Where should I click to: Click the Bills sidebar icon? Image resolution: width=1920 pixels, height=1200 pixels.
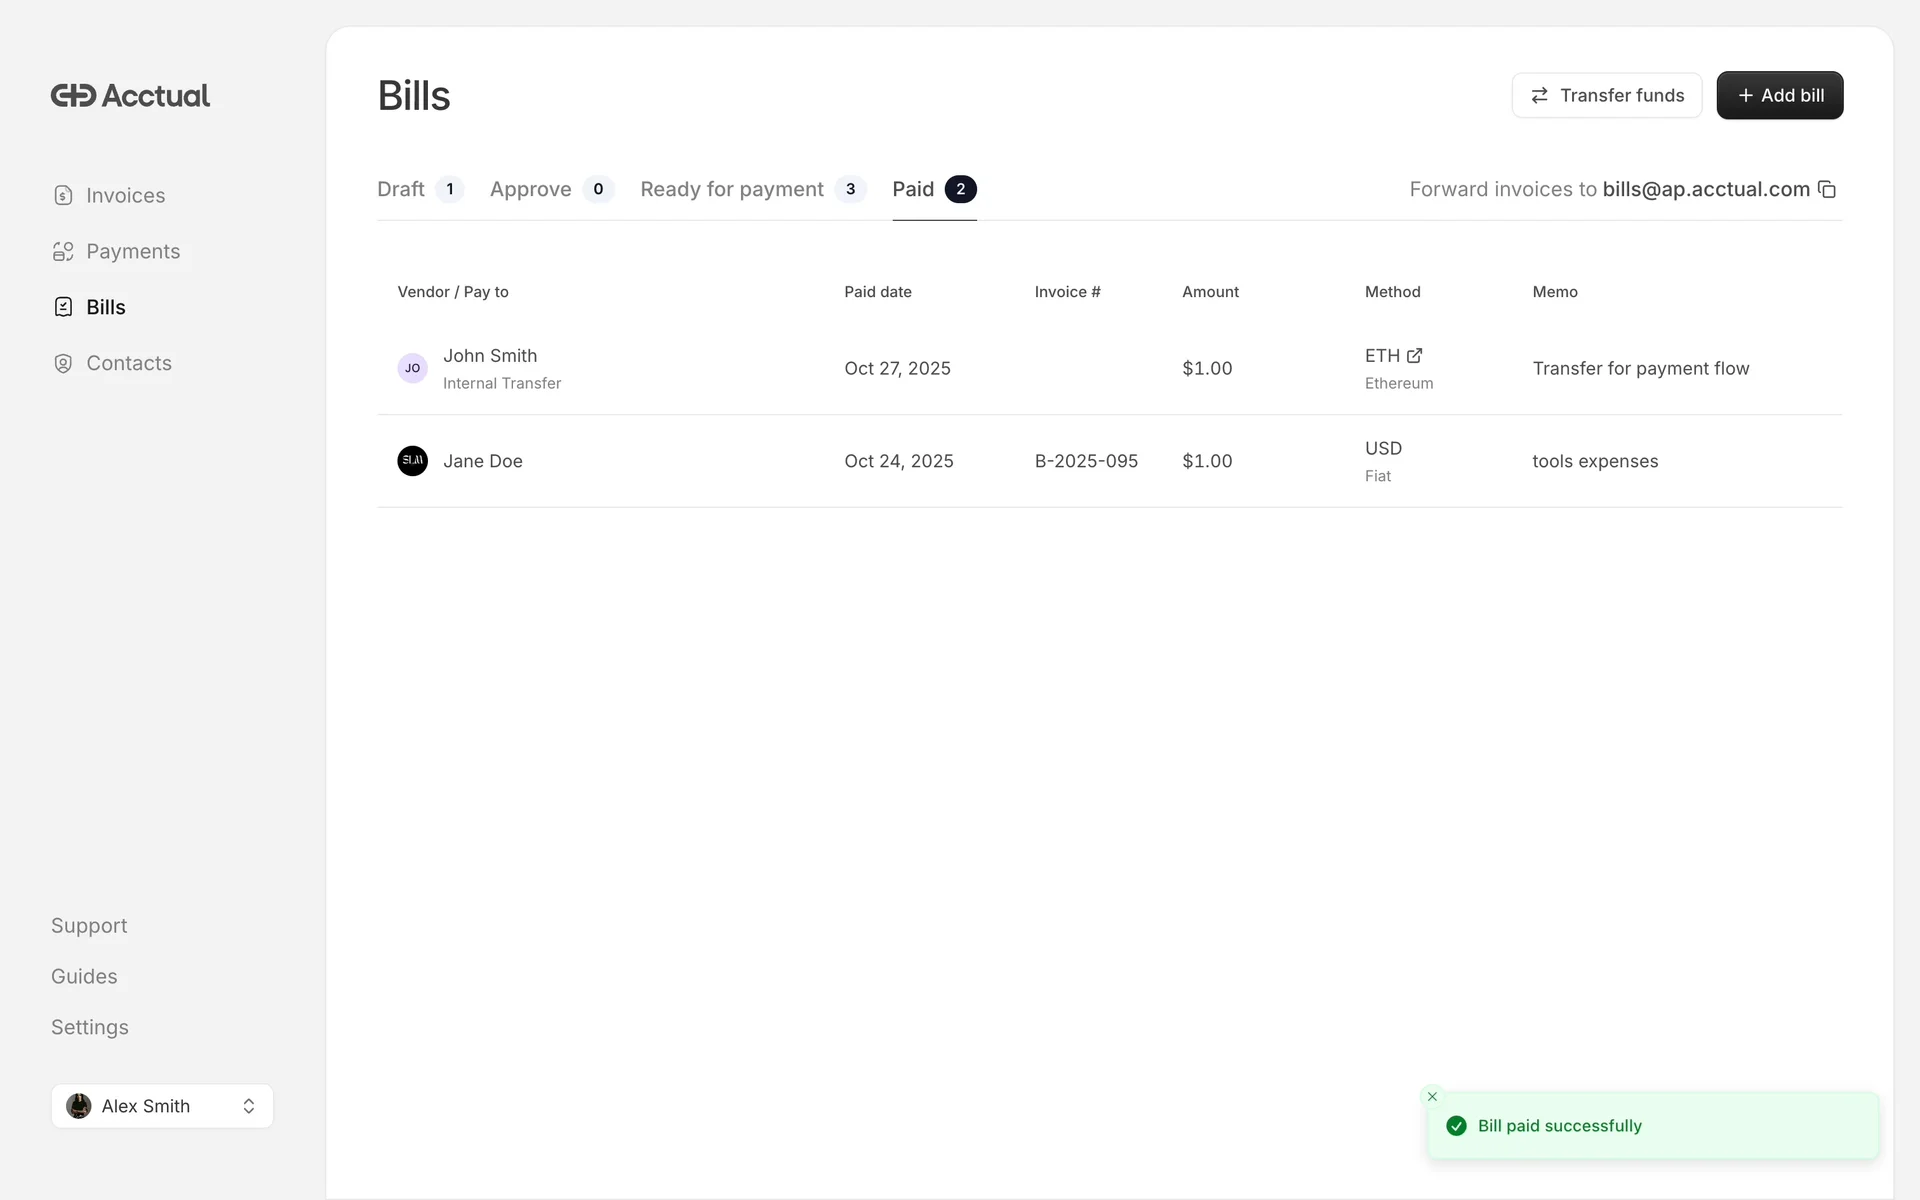pyautogui.click(x=63, y=308)
